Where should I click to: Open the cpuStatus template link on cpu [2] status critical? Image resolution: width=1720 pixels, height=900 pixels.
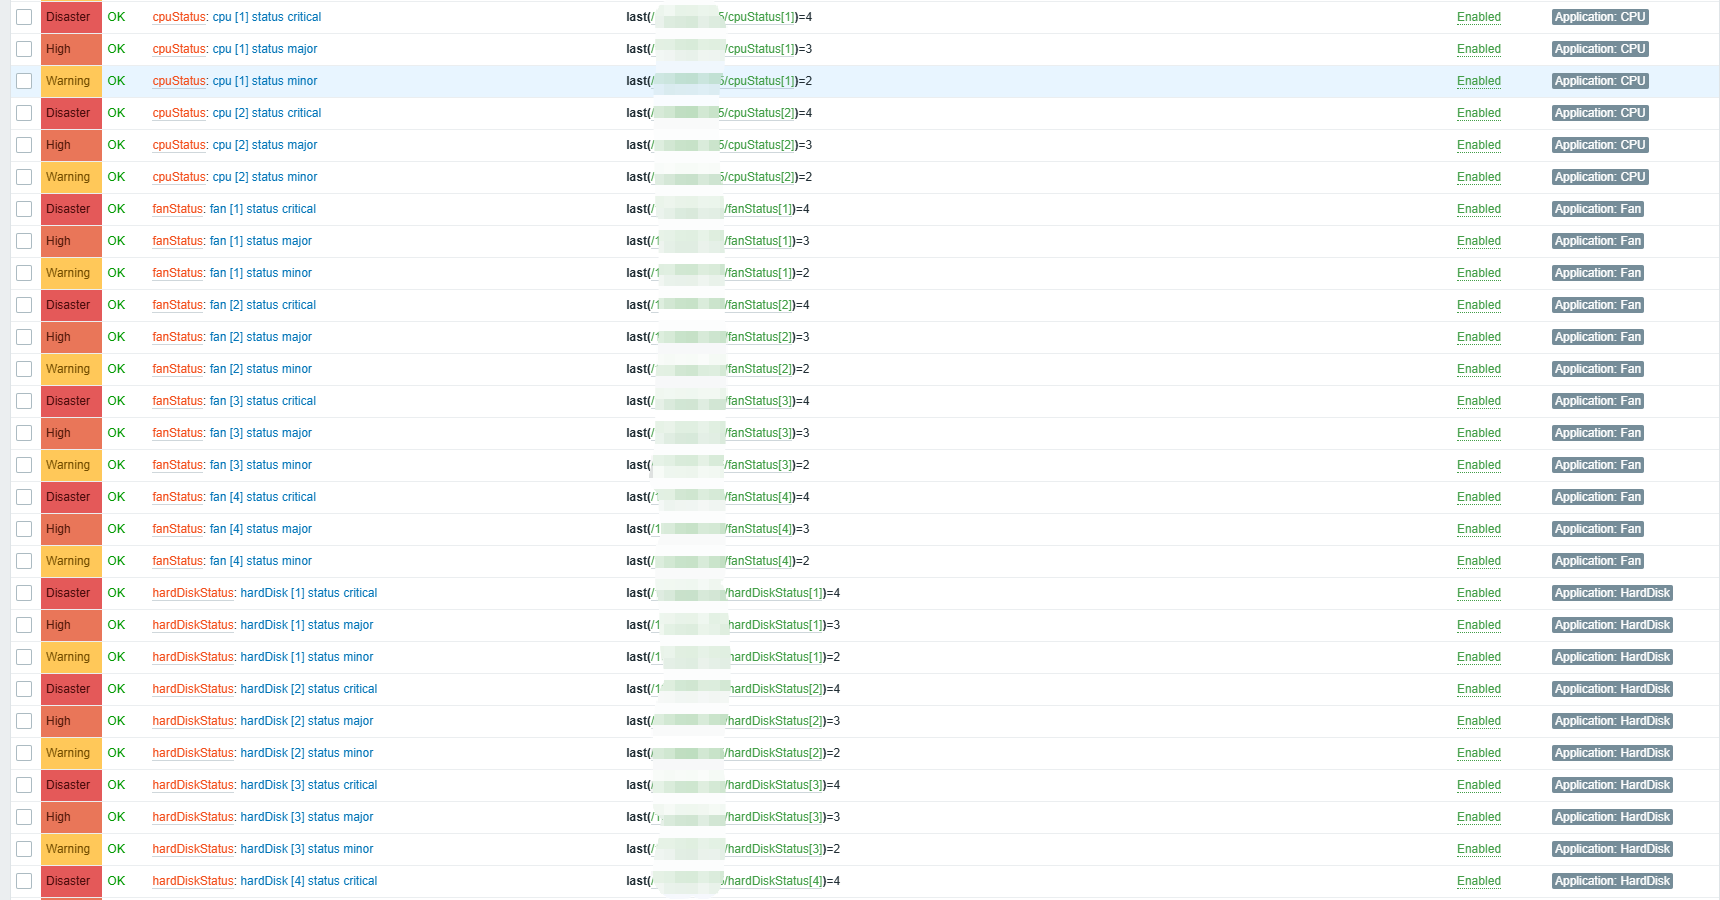click(178, 113)
